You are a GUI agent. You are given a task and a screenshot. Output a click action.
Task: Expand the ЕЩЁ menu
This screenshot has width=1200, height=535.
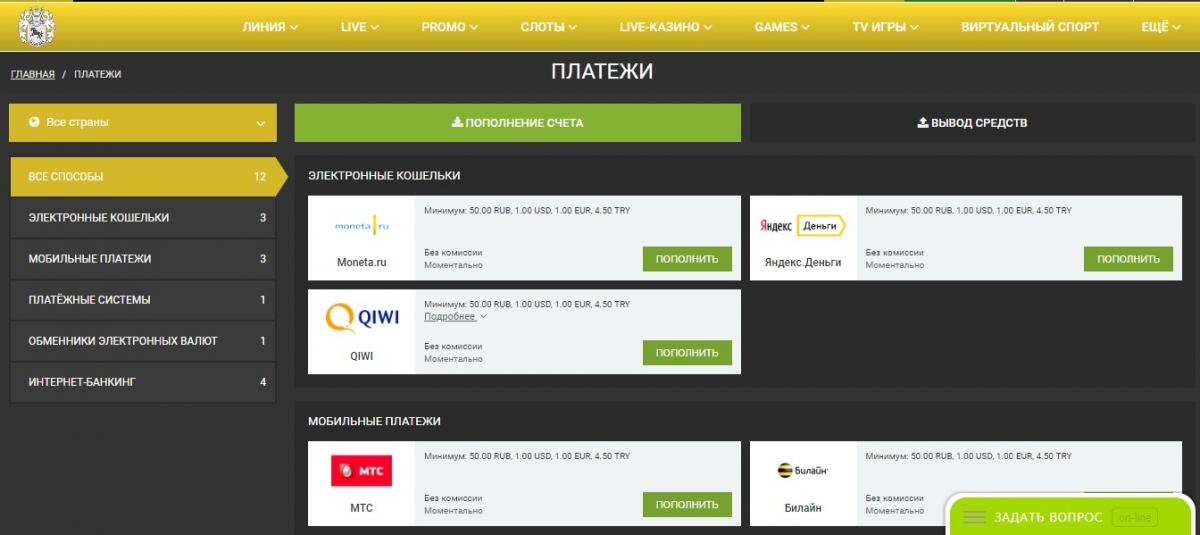pyautogui.click(x=1161, y=27)
